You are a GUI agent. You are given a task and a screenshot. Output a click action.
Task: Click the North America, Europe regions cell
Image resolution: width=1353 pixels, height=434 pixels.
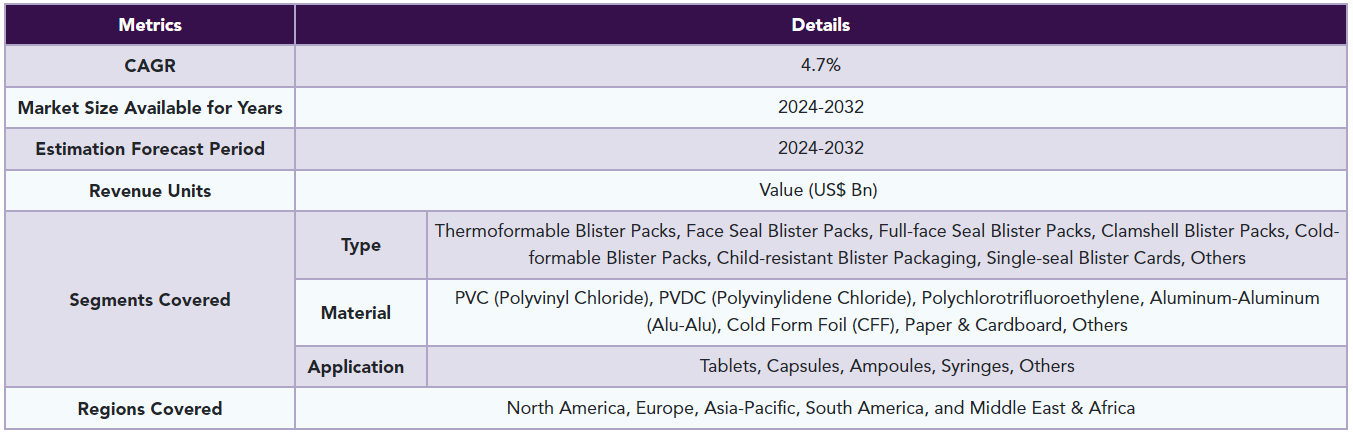coord(821,408)
